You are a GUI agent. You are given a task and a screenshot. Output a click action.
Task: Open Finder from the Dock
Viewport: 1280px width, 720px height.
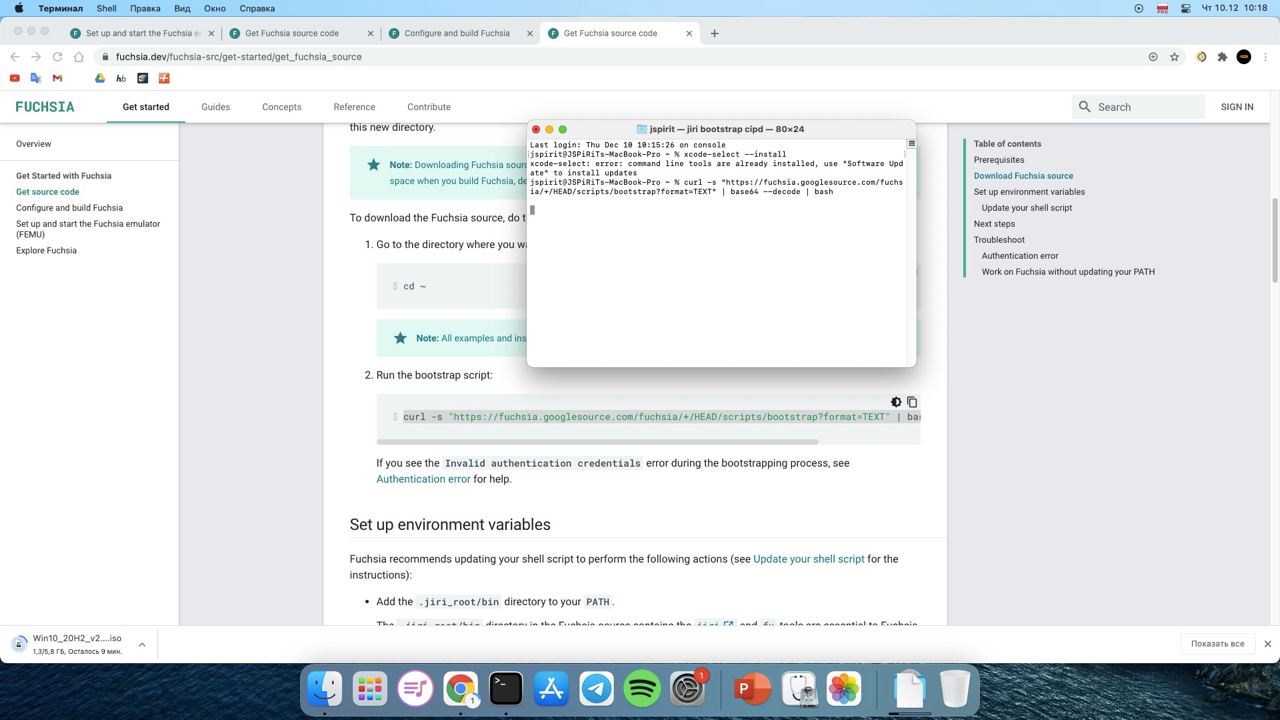tap(324, 688)
